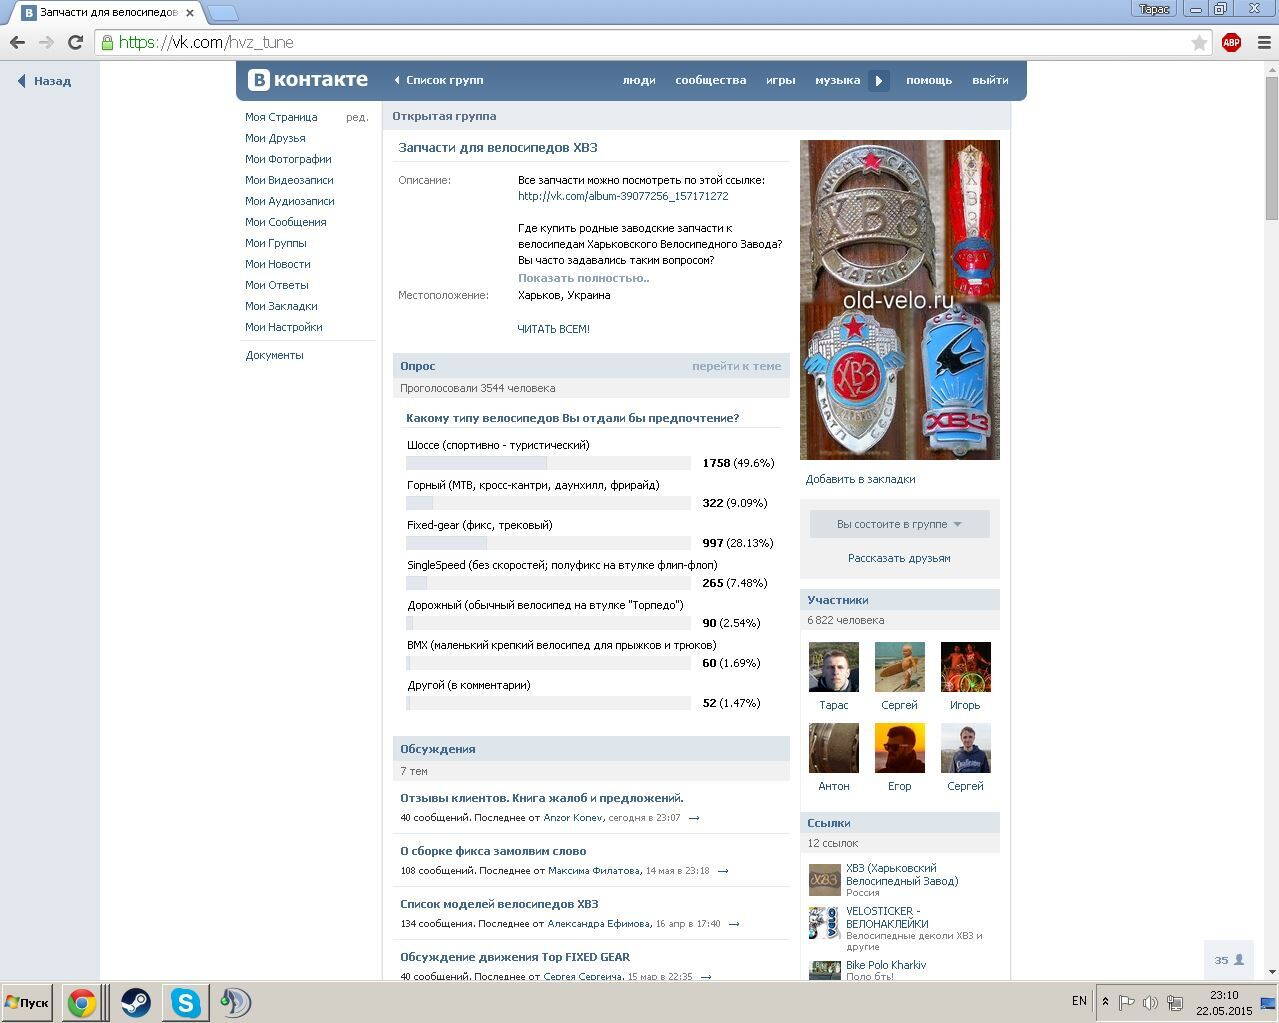The image size is (1279, 1023).
Task: Bookmark the page with the star icon
Action: click(1199, 42)
